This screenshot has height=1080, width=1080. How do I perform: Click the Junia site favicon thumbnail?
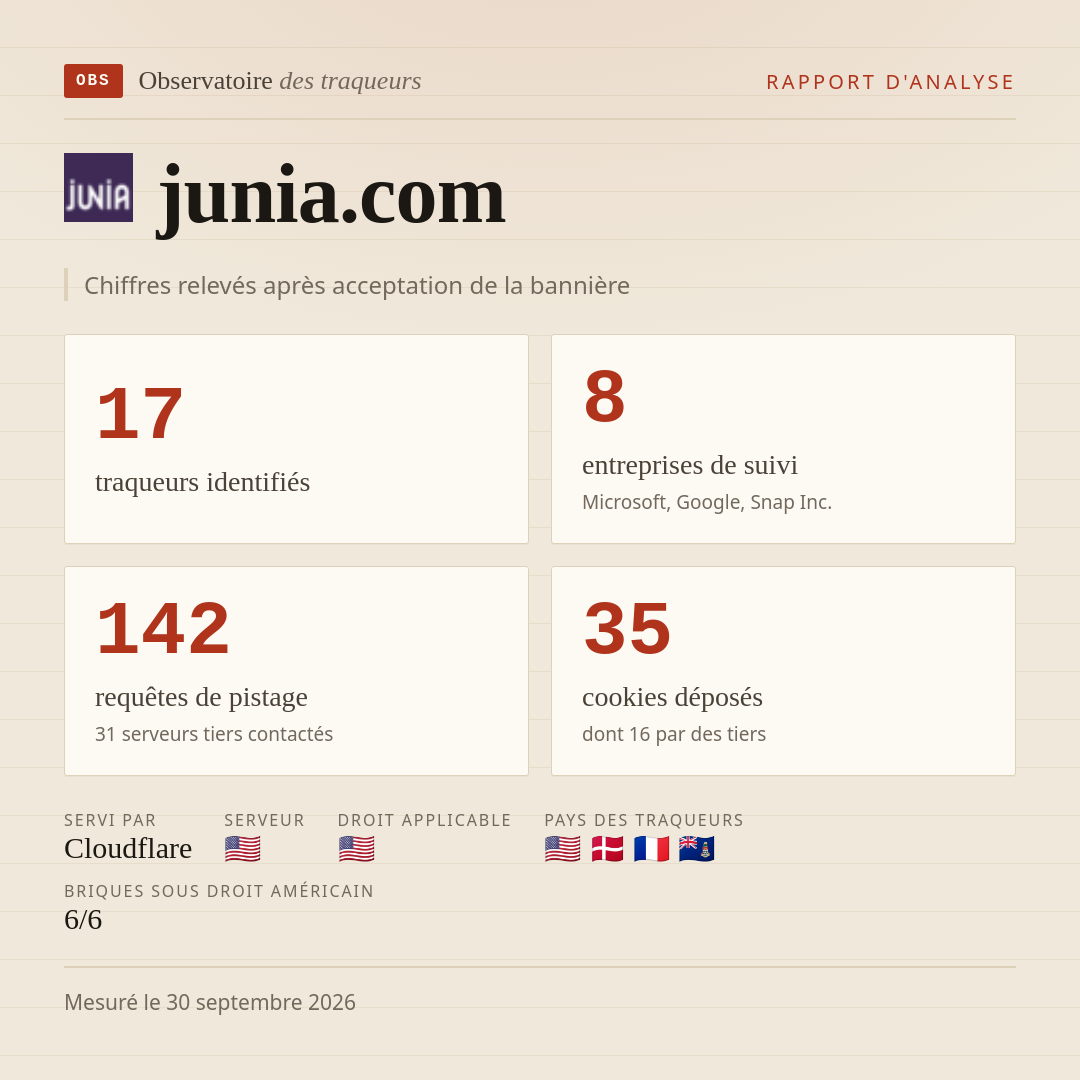click(98, 187)
